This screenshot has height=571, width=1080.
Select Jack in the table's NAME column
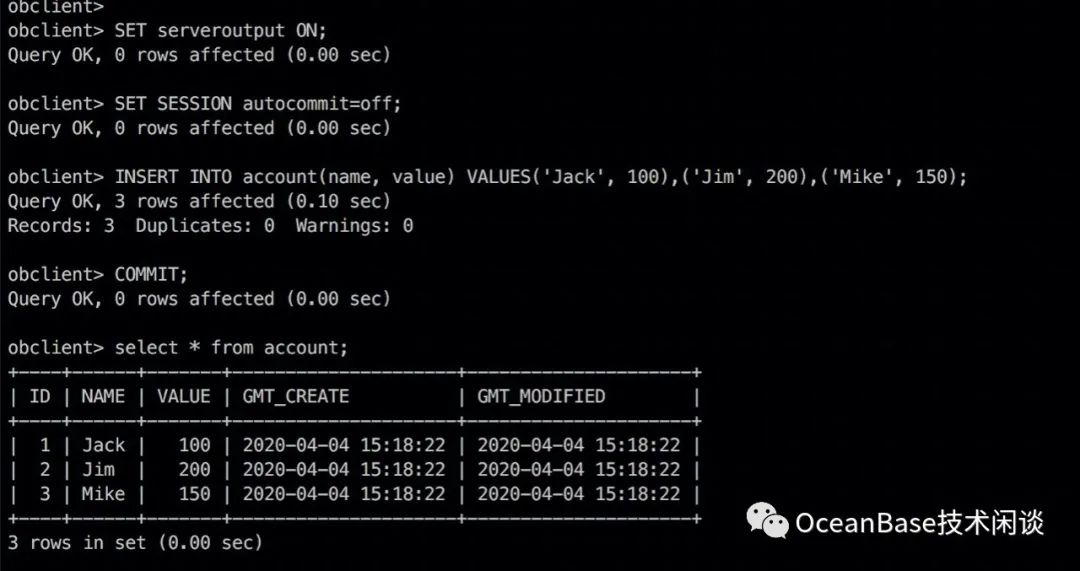[x=103, y=445]
